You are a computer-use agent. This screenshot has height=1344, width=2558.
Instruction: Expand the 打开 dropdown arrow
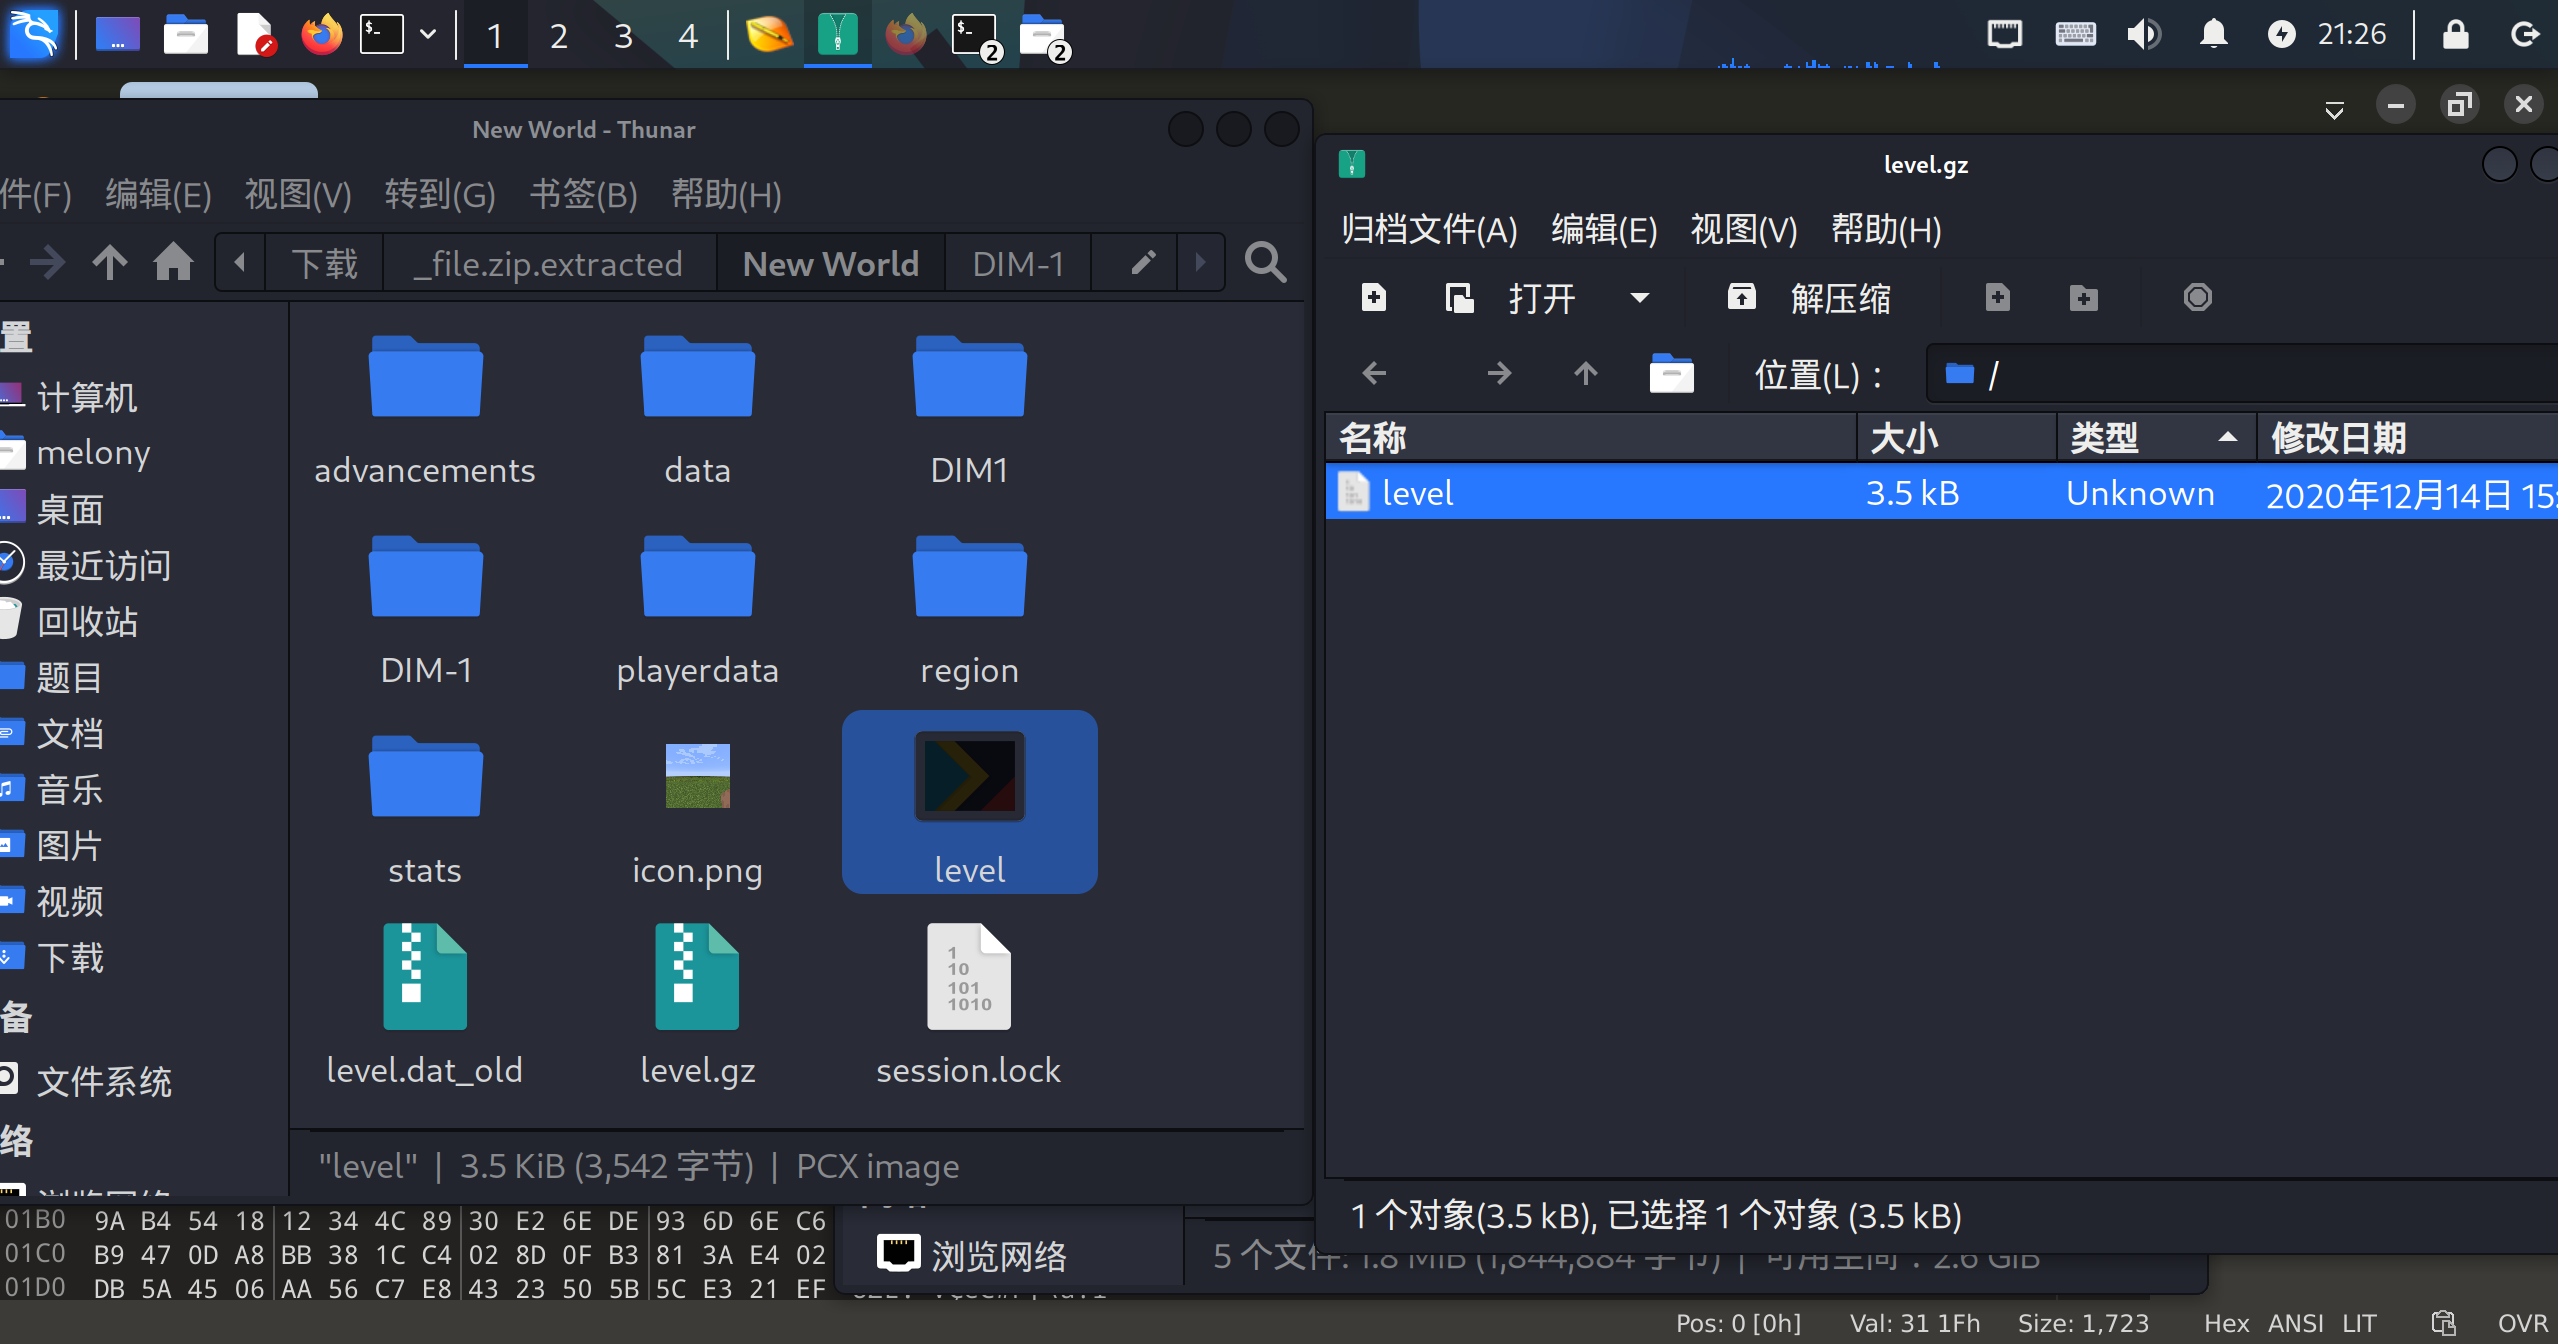pyautogui.click(x=1639, y=297)
